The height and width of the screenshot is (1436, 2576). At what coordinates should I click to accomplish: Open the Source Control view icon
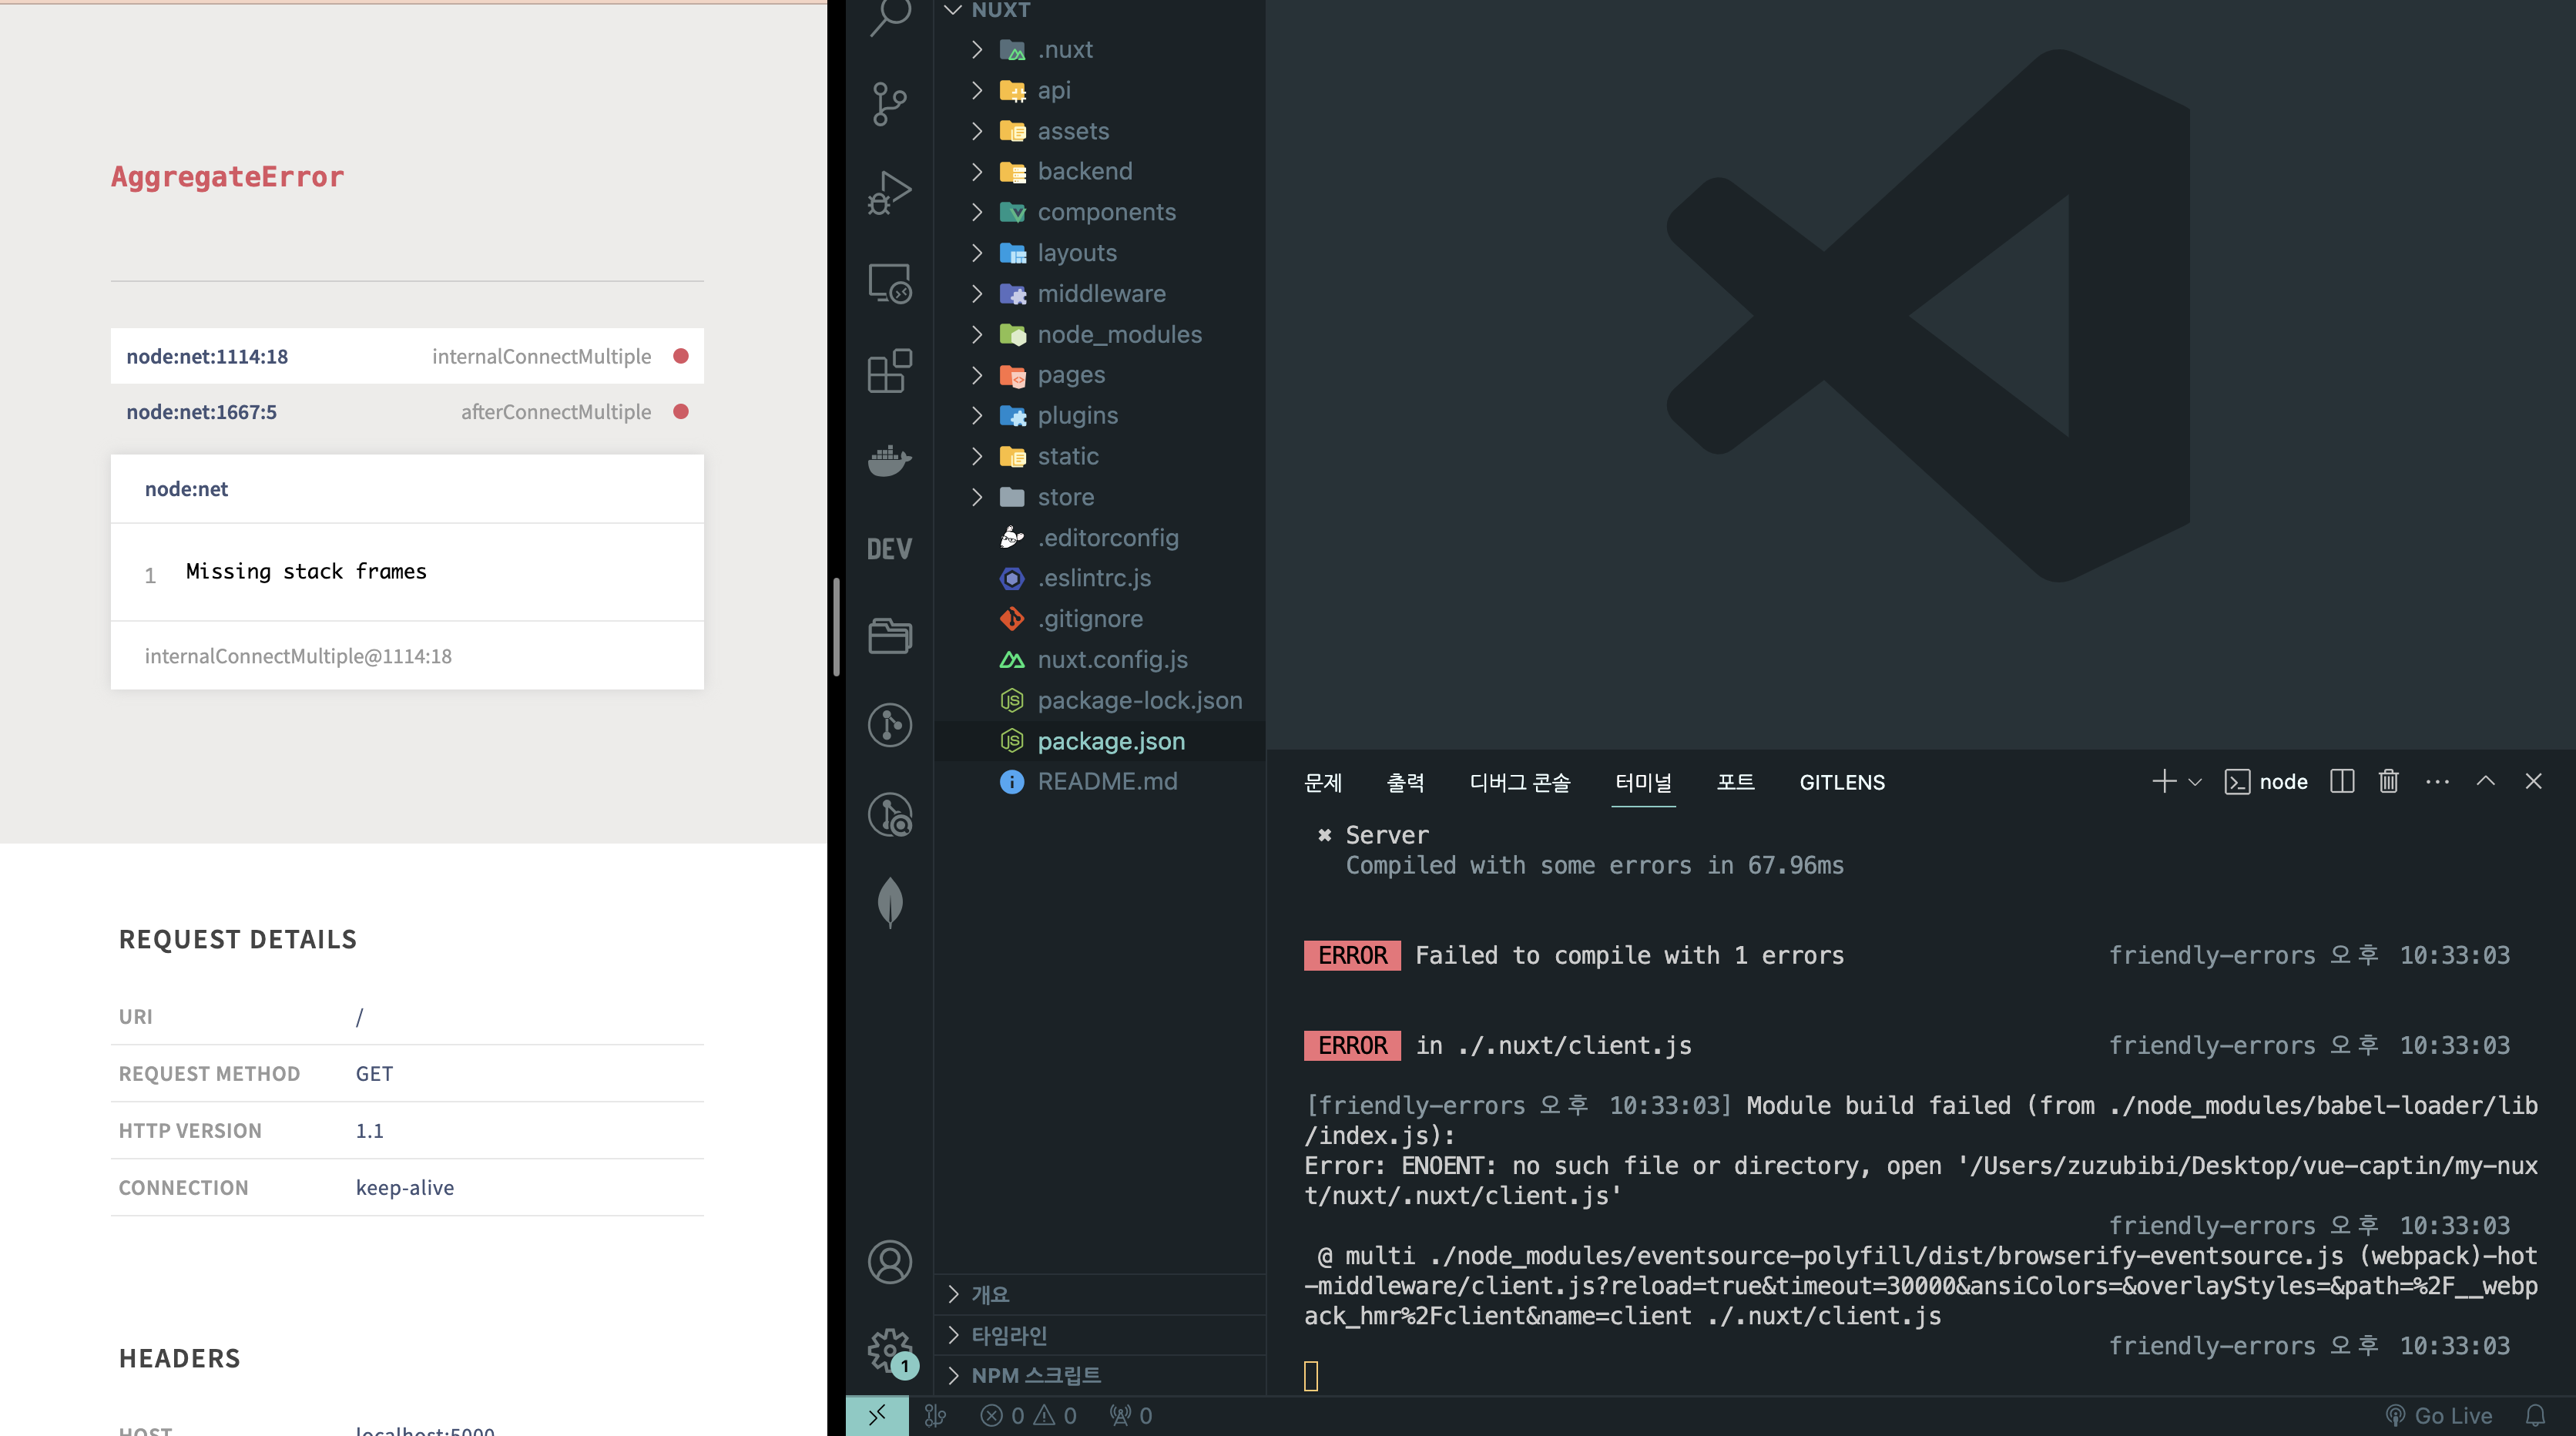click(x=889, y=104)
